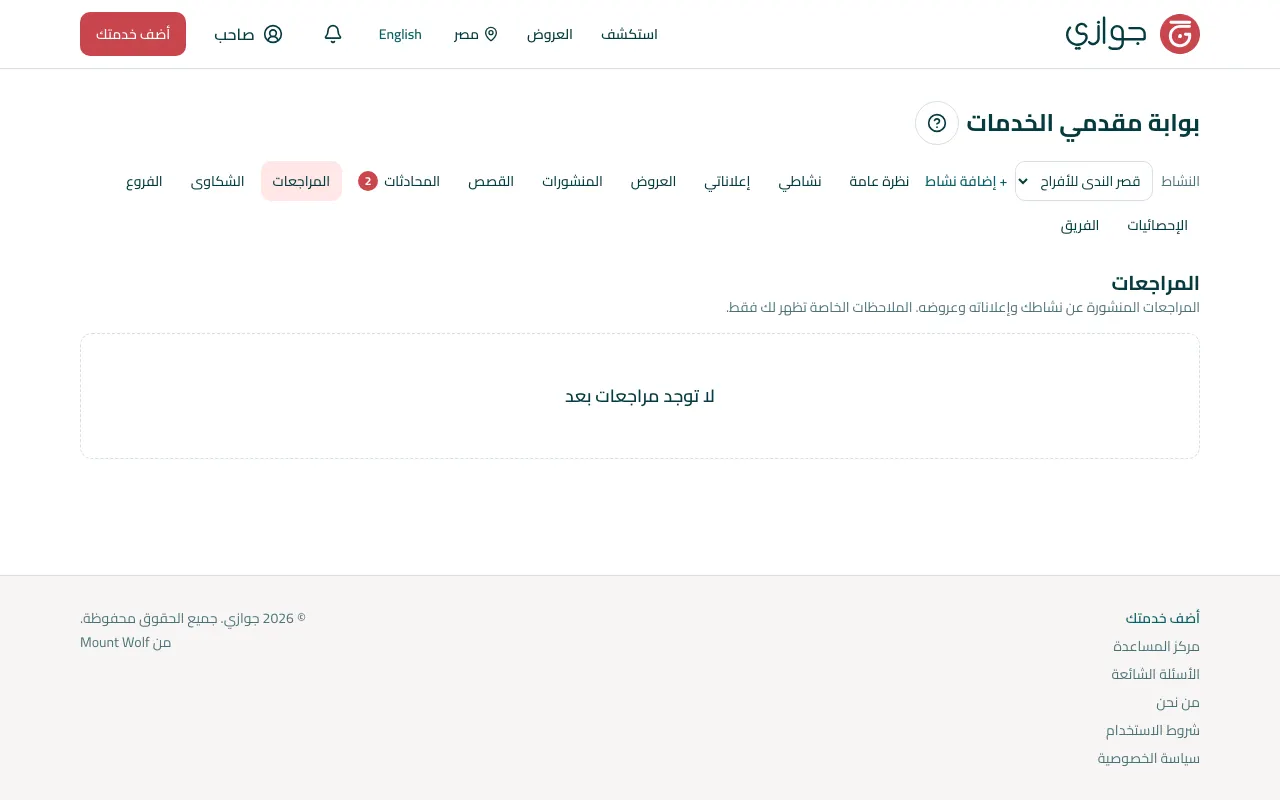Image resolution: width=1280 pixels, height=800 pixels.
Task: Click the جوازي logo icon
Action: 1179,34
